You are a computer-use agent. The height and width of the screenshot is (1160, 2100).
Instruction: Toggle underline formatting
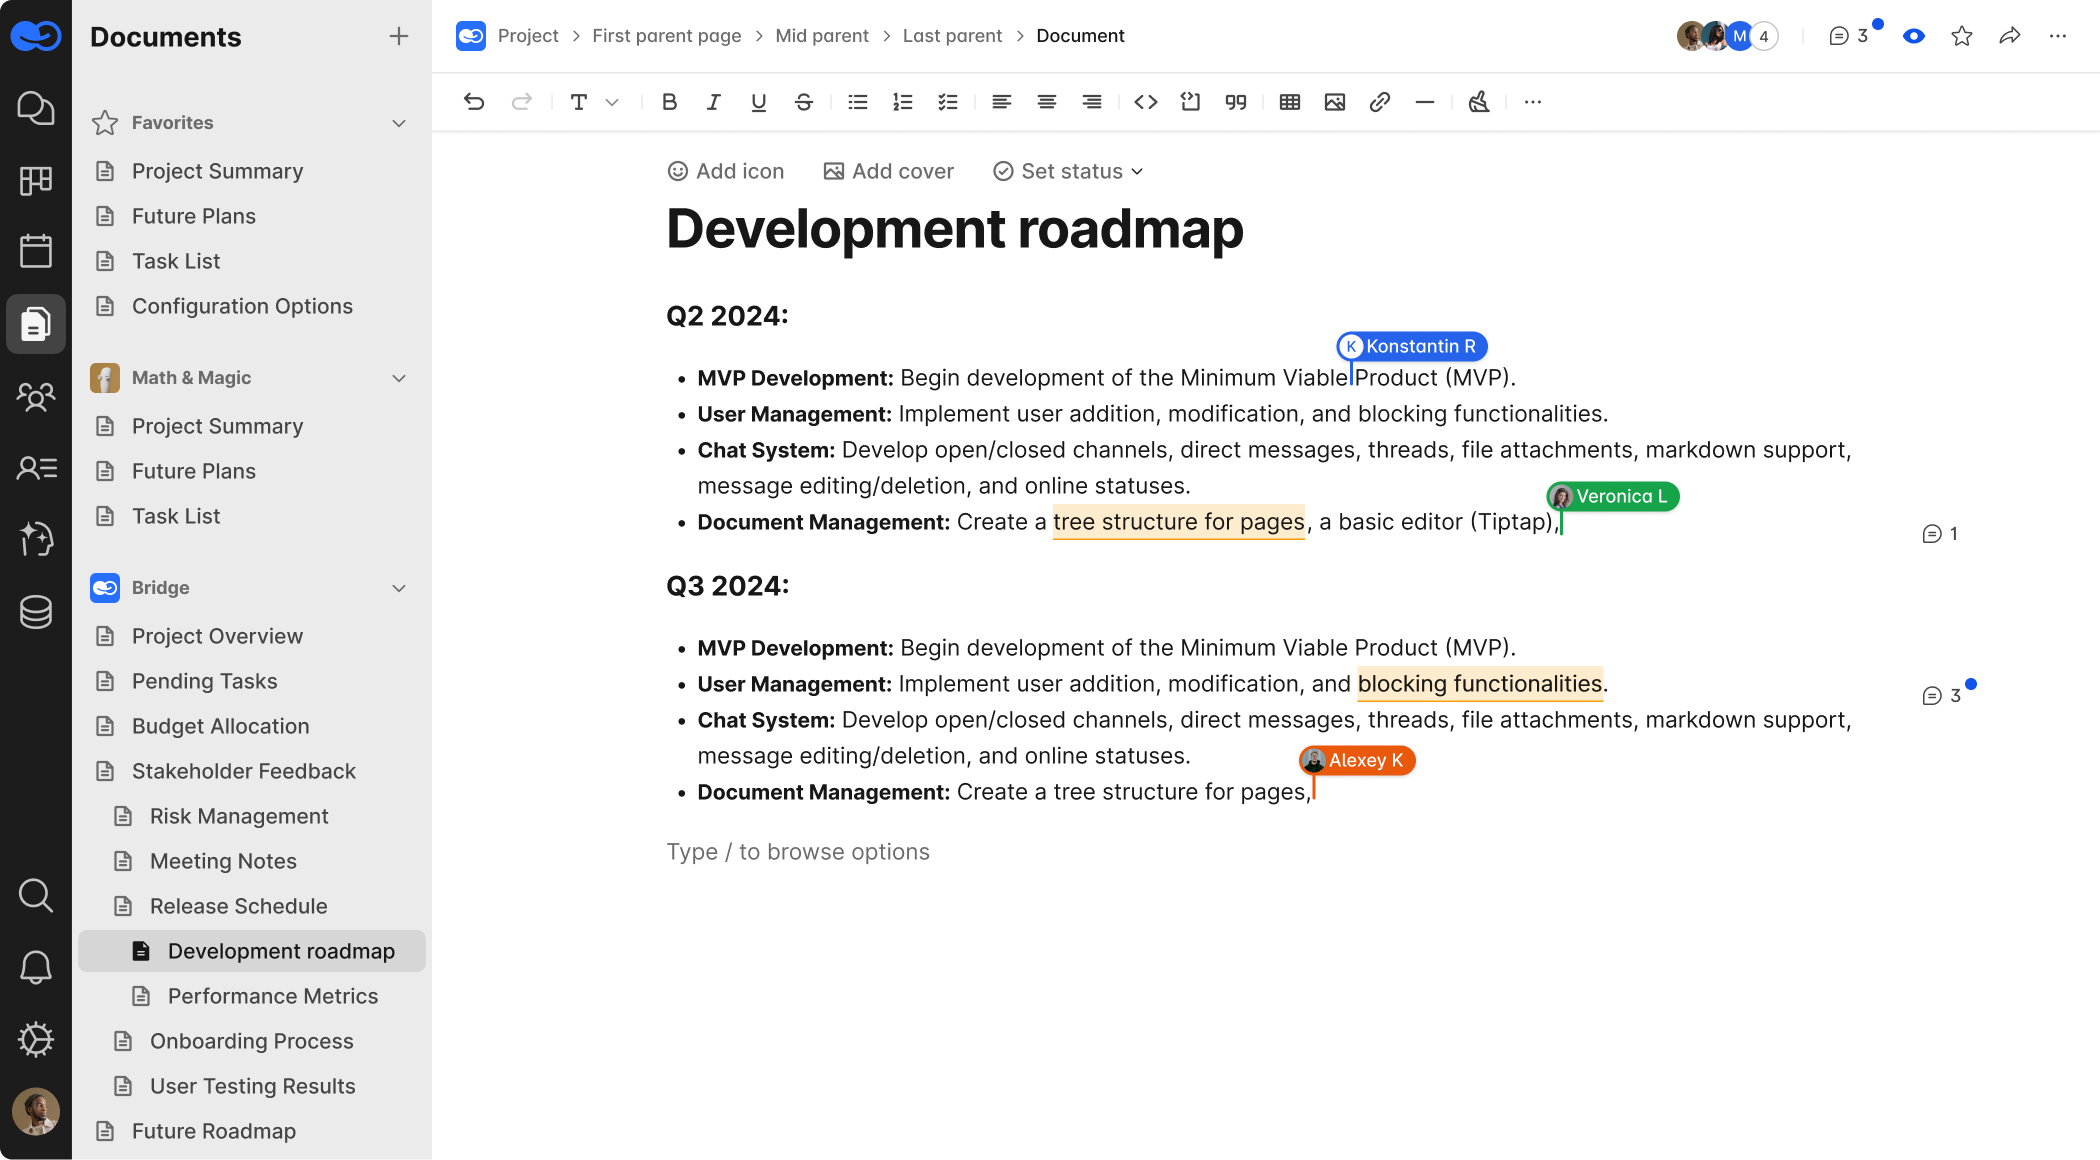pos(758,102)
